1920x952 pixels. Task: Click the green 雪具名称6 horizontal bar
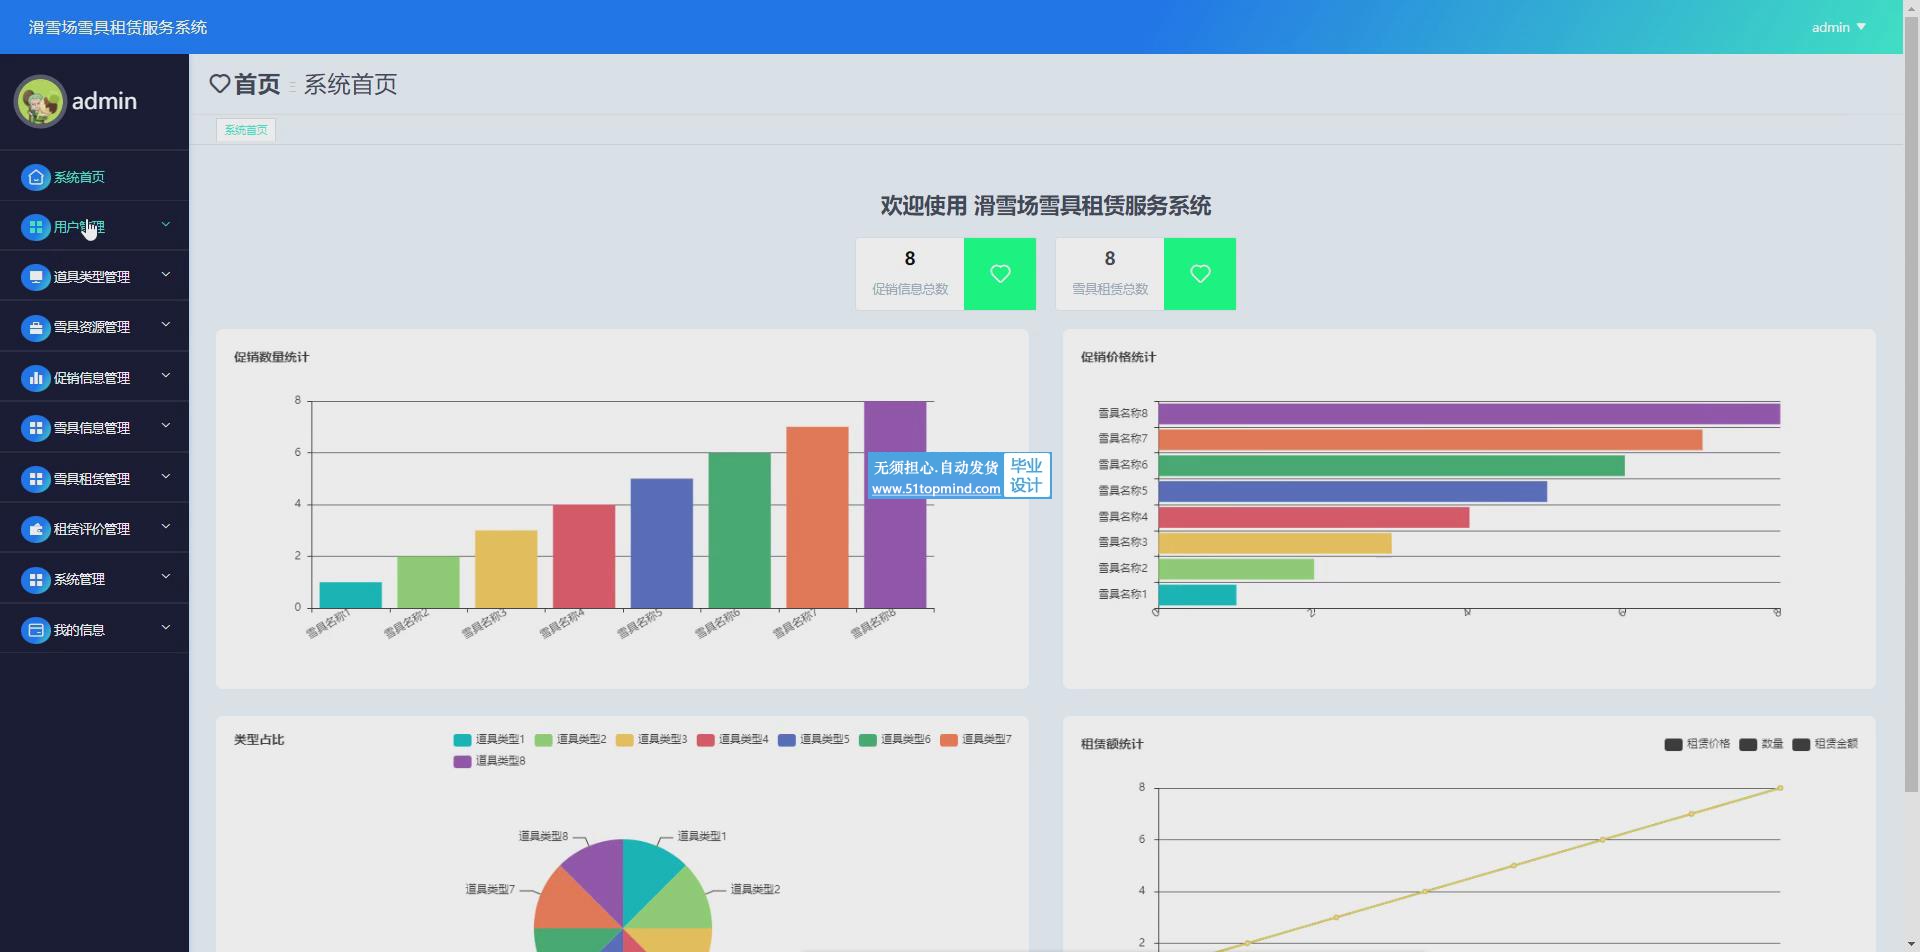coord(1391,466)
